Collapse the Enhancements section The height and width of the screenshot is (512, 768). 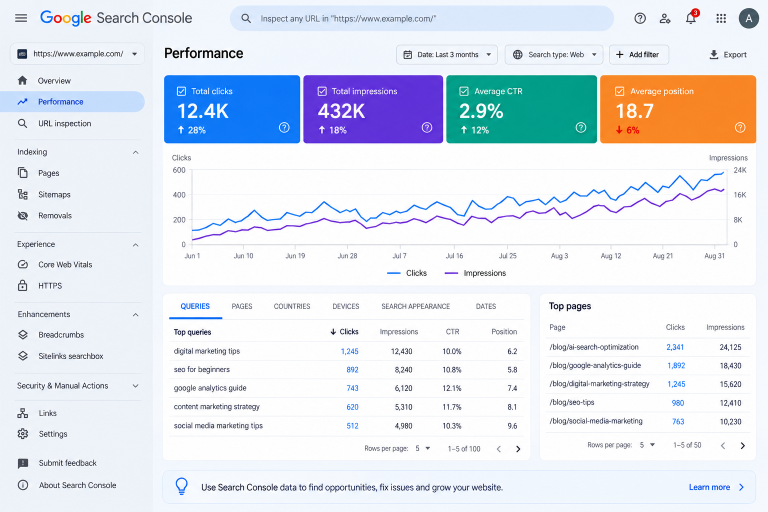click(x=136, y=315)
